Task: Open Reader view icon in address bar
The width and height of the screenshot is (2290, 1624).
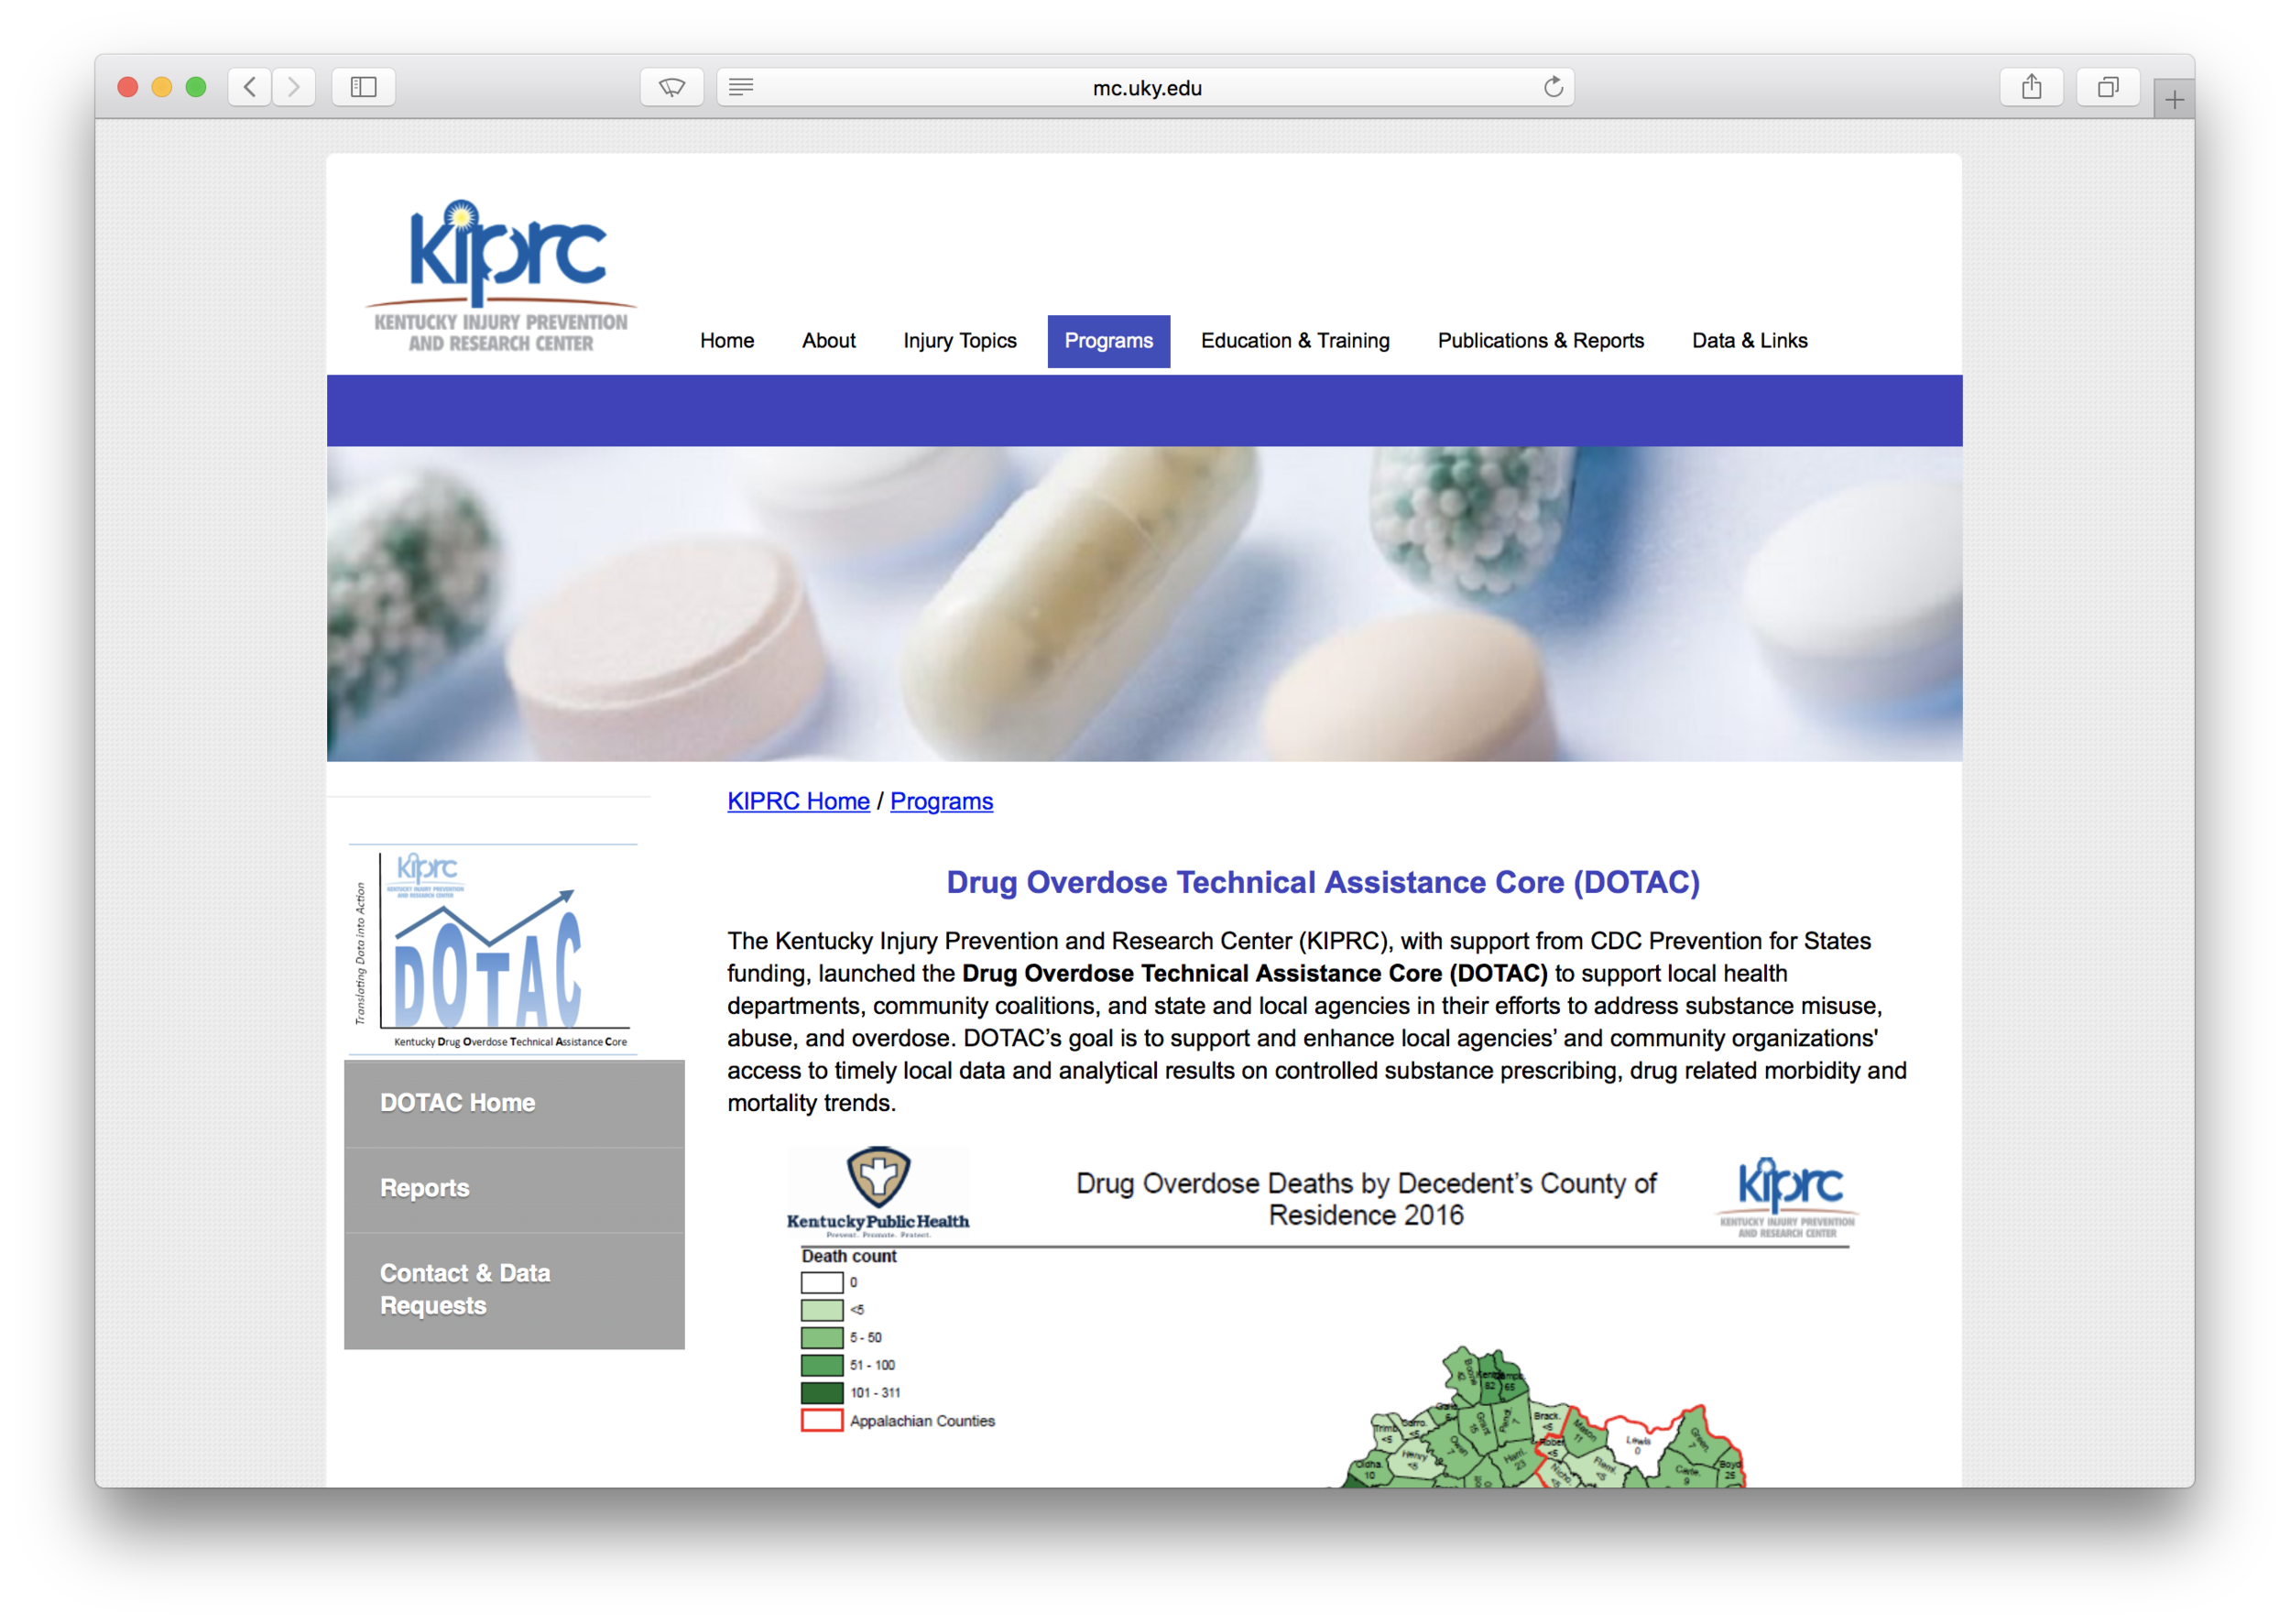Action: tap(741, 87)
